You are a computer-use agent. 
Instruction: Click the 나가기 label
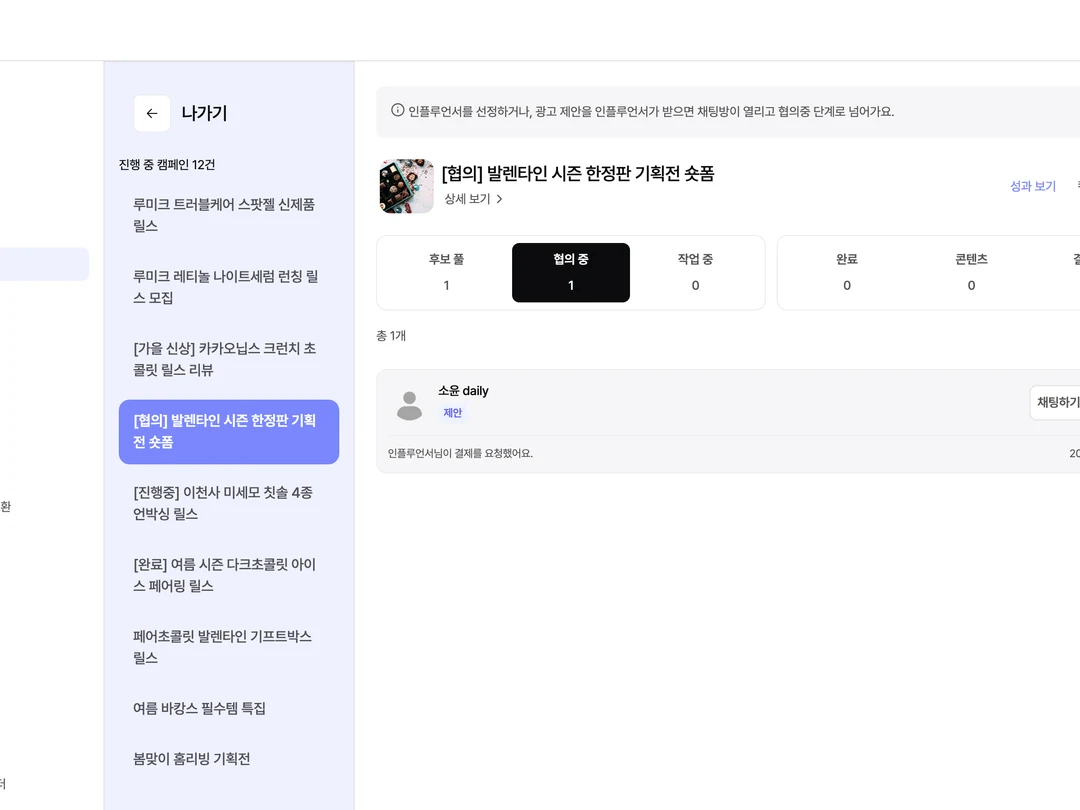pyautogui.click(x=205, y=113)
